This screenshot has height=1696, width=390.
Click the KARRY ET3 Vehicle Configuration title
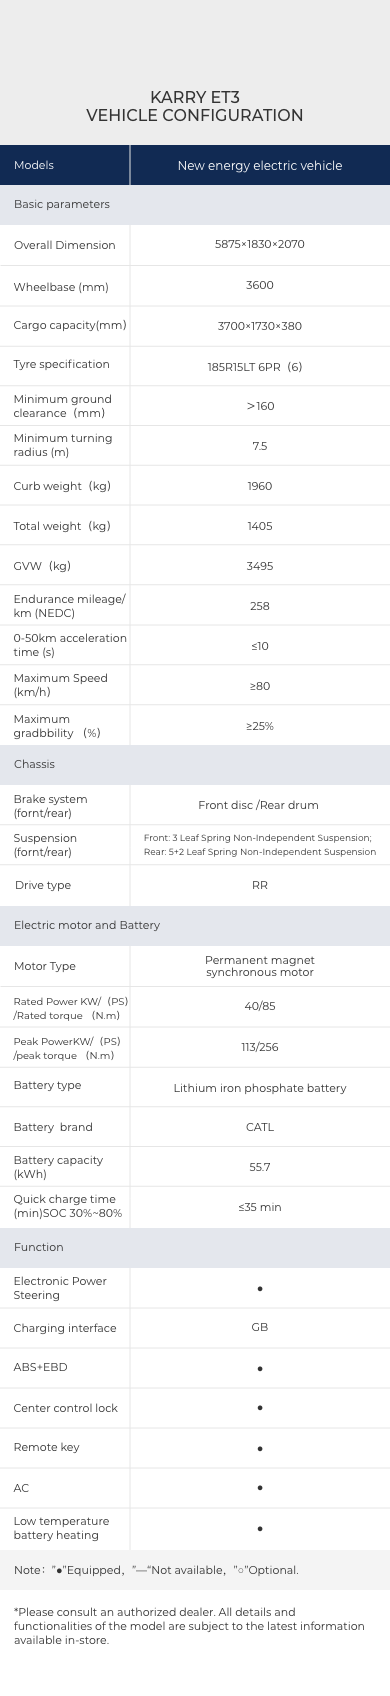[195, 106]
